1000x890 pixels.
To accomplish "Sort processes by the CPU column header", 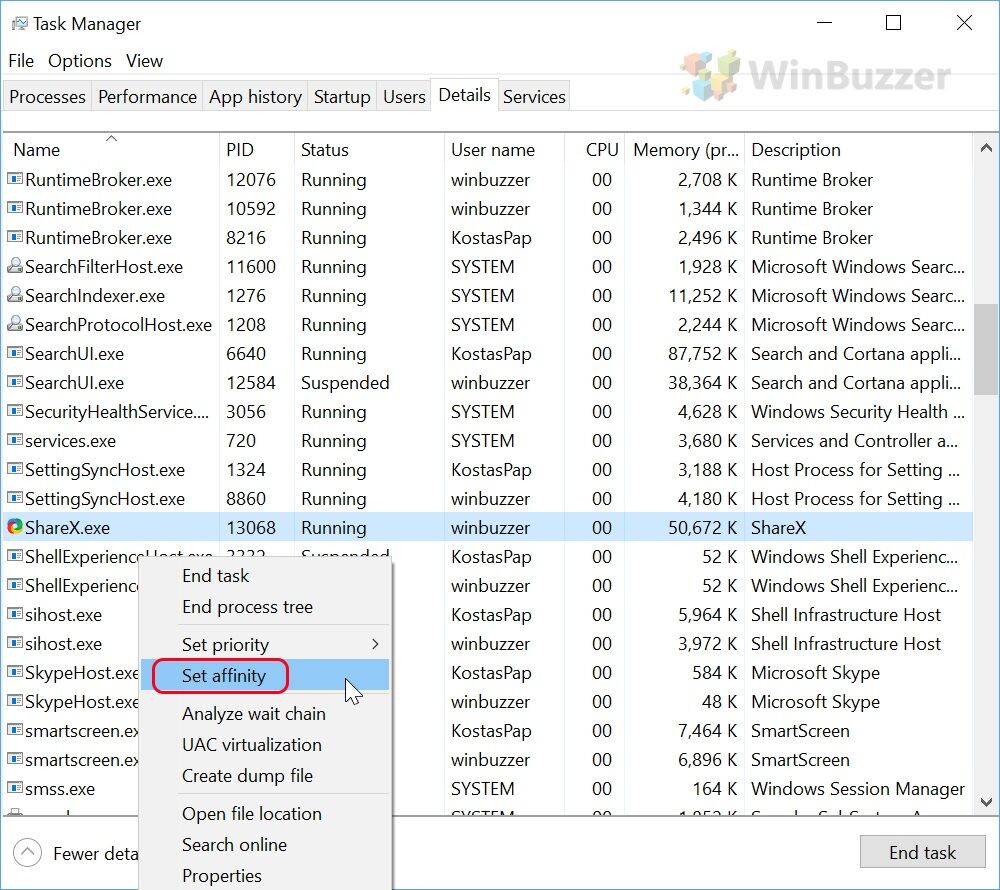I will click(x=601, y=149).
